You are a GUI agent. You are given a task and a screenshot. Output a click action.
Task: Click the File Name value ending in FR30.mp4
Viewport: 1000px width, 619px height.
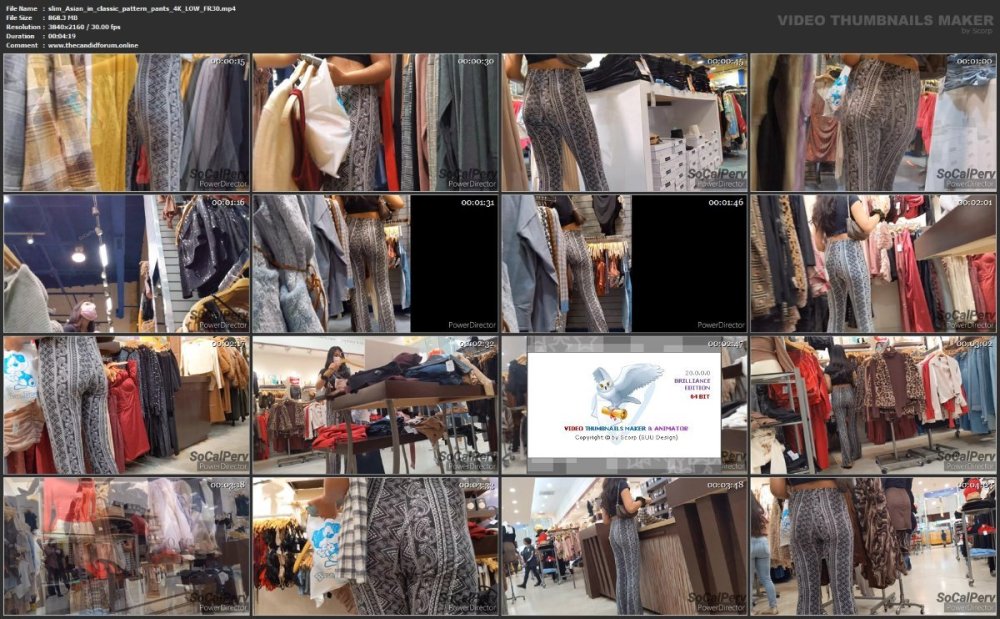click(142, 8)
